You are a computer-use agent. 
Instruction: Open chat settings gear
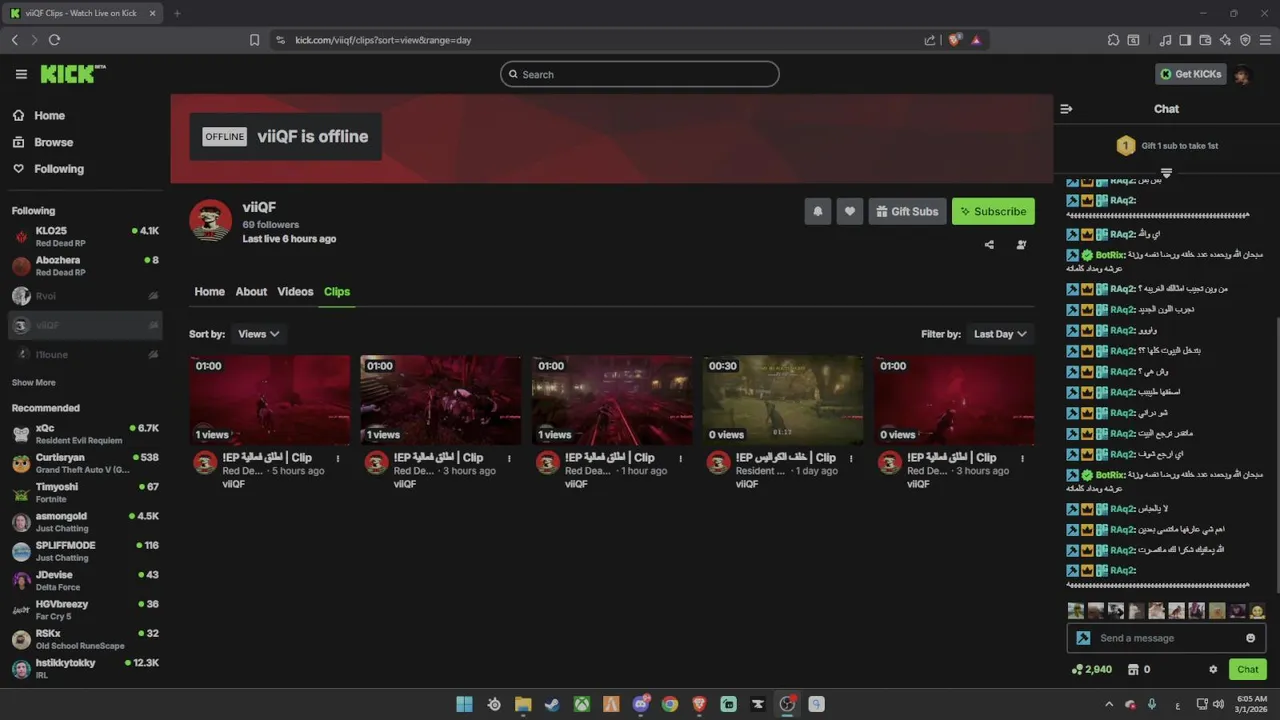pos(1213,669)
